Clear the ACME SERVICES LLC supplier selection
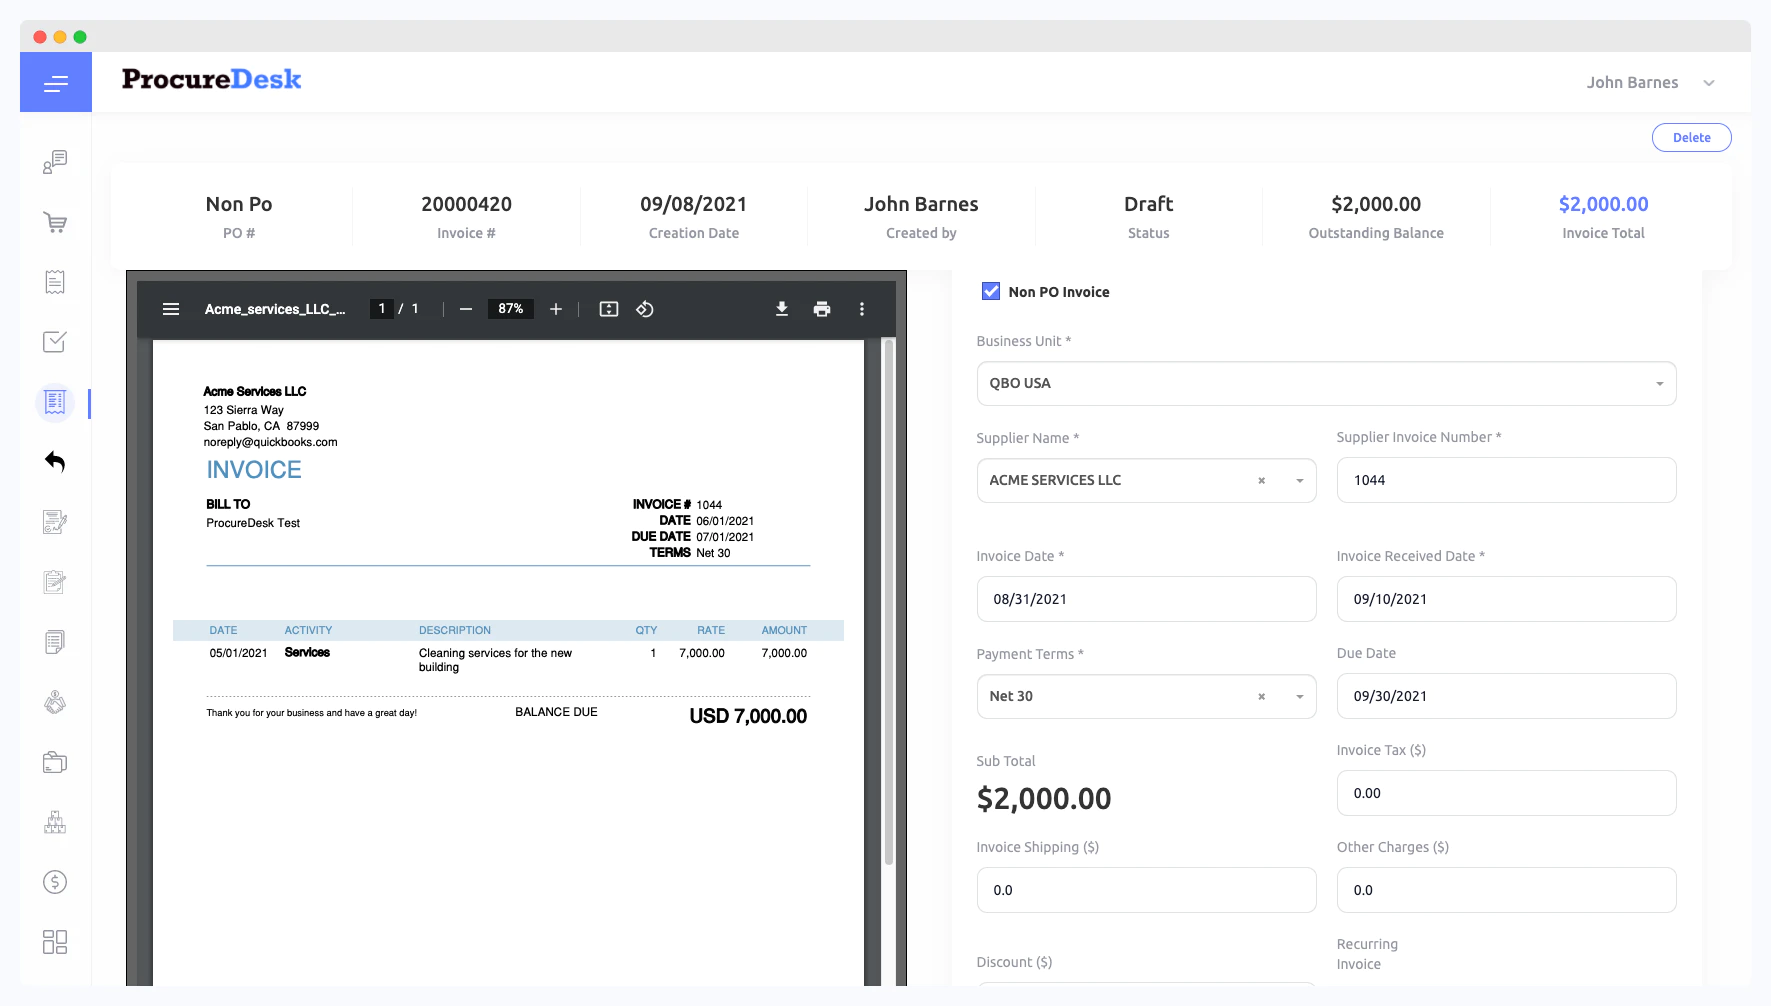 1262,481
